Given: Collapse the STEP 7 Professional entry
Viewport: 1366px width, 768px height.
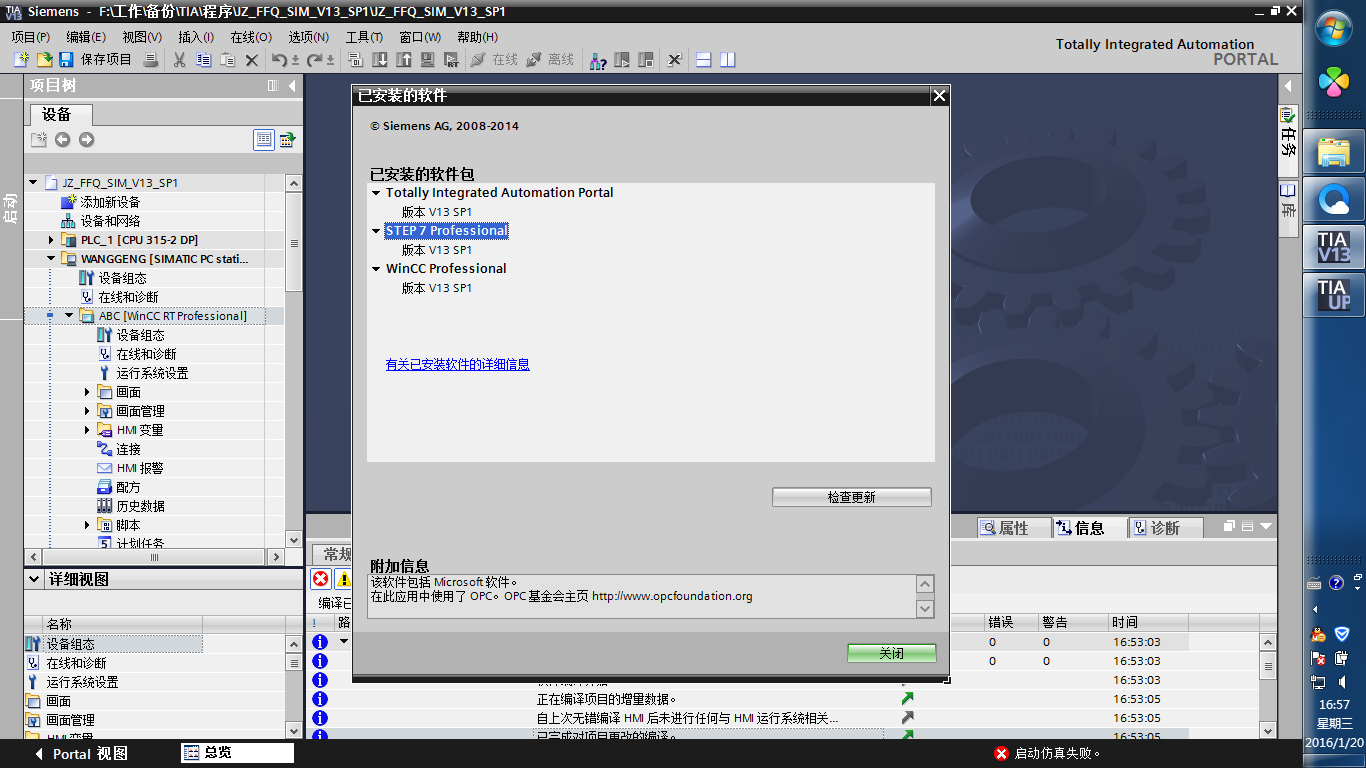Looking at the screenshot, I should [376, 231].
